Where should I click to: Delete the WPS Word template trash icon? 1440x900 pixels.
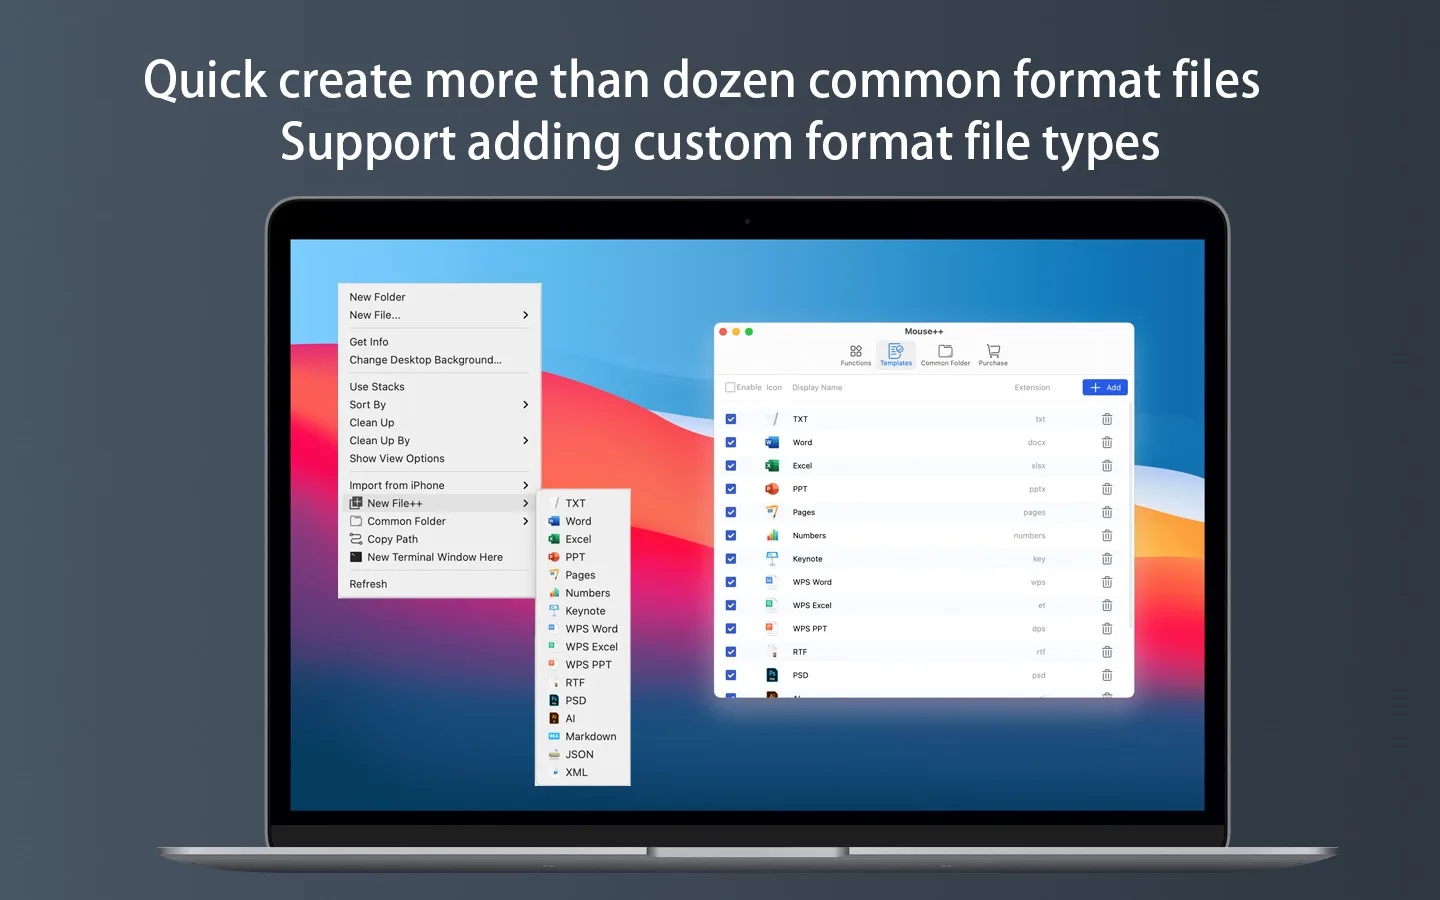point(1107,582)
